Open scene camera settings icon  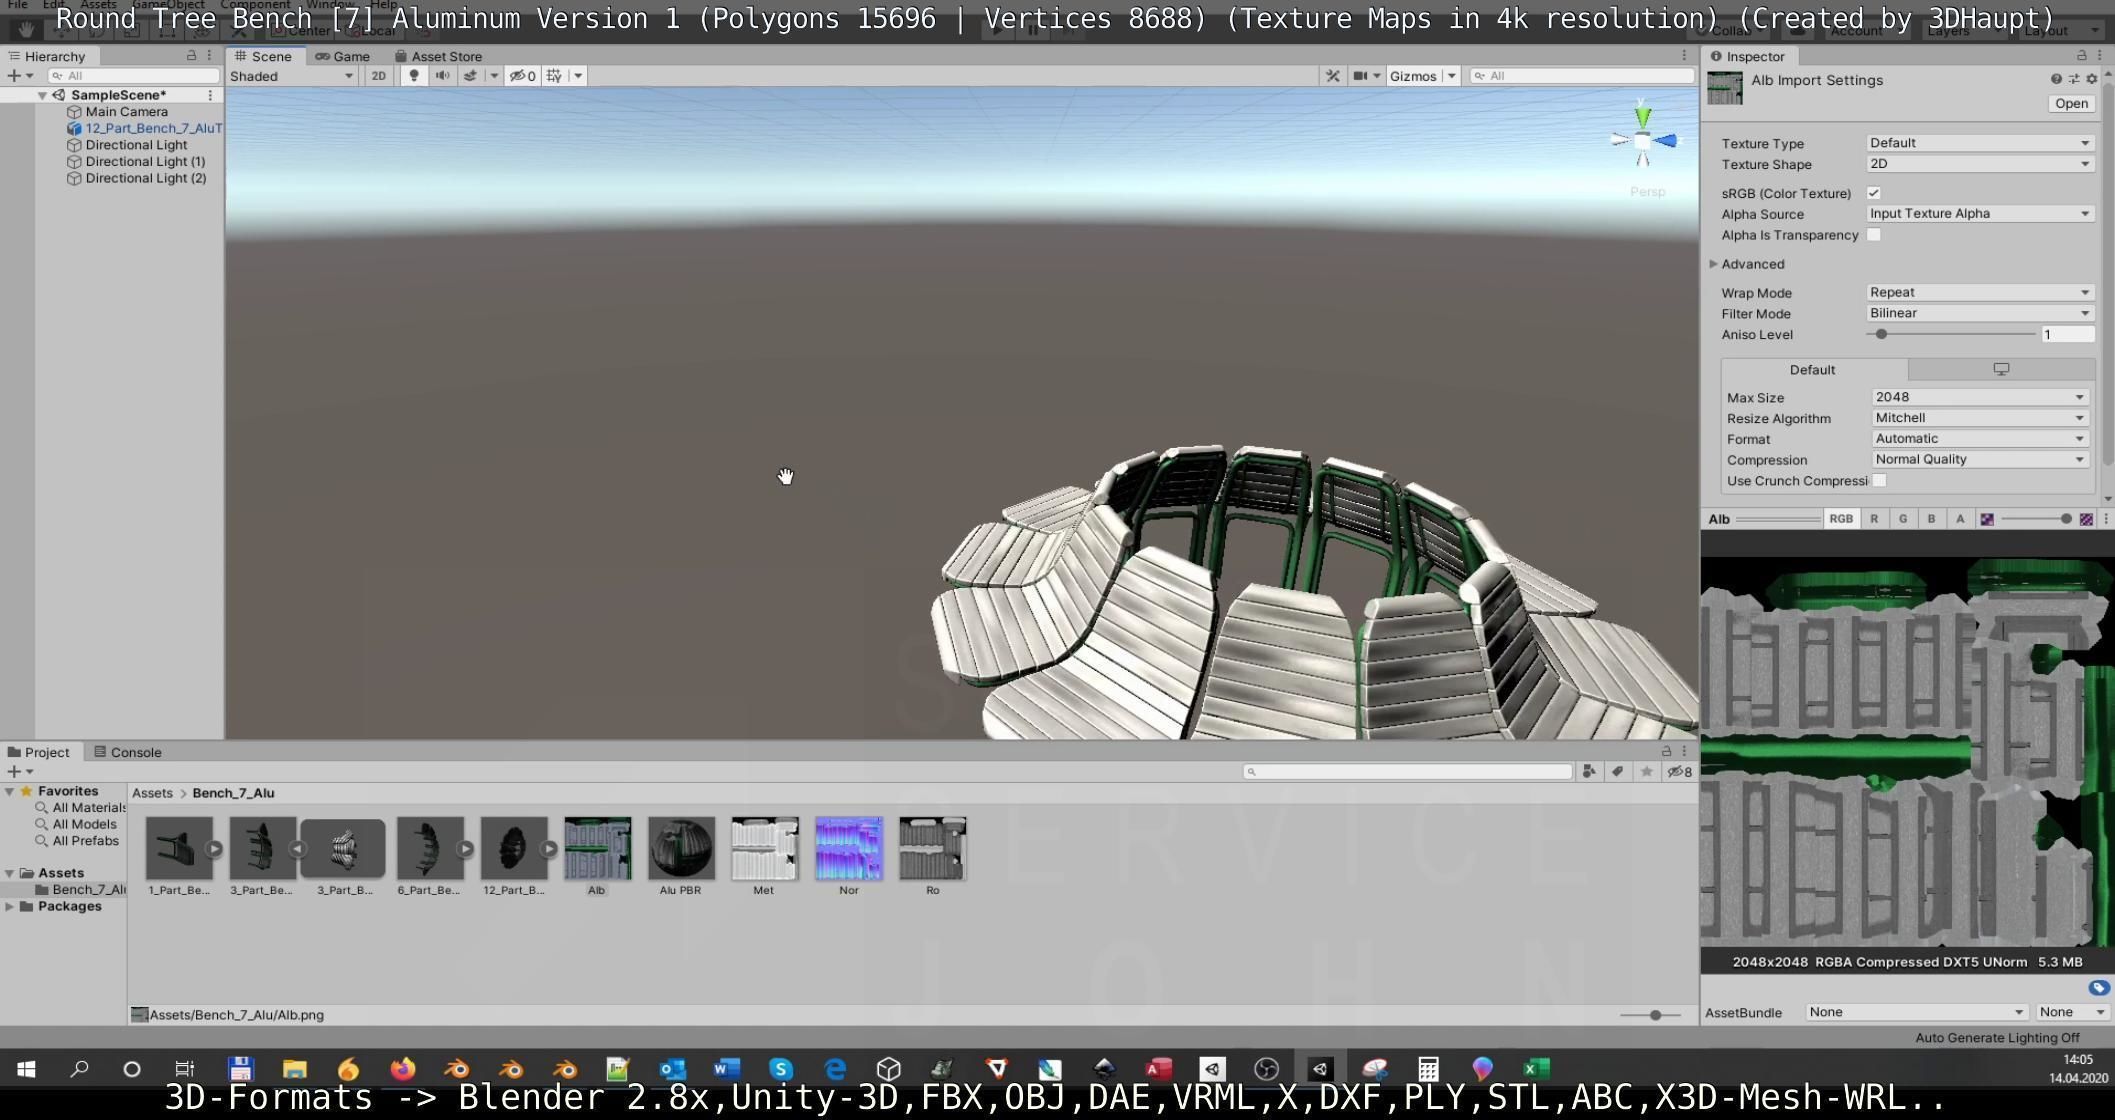point(1360,76)
